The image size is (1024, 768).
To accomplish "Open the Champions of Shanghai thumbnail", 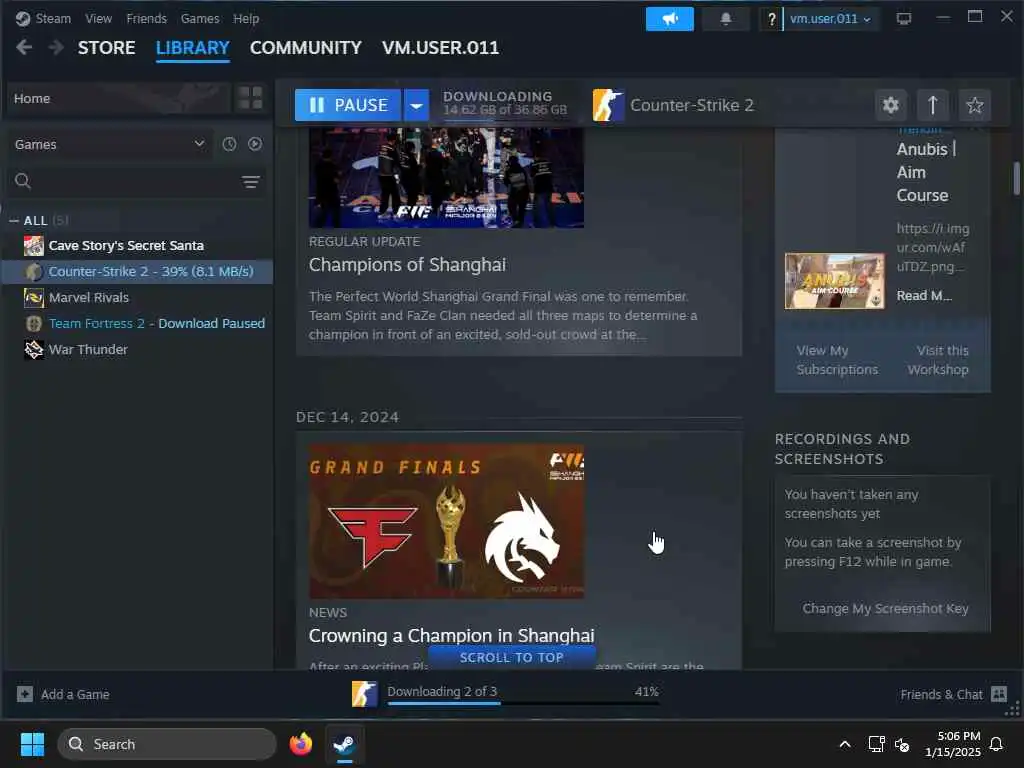I will (x=446, y=178).
